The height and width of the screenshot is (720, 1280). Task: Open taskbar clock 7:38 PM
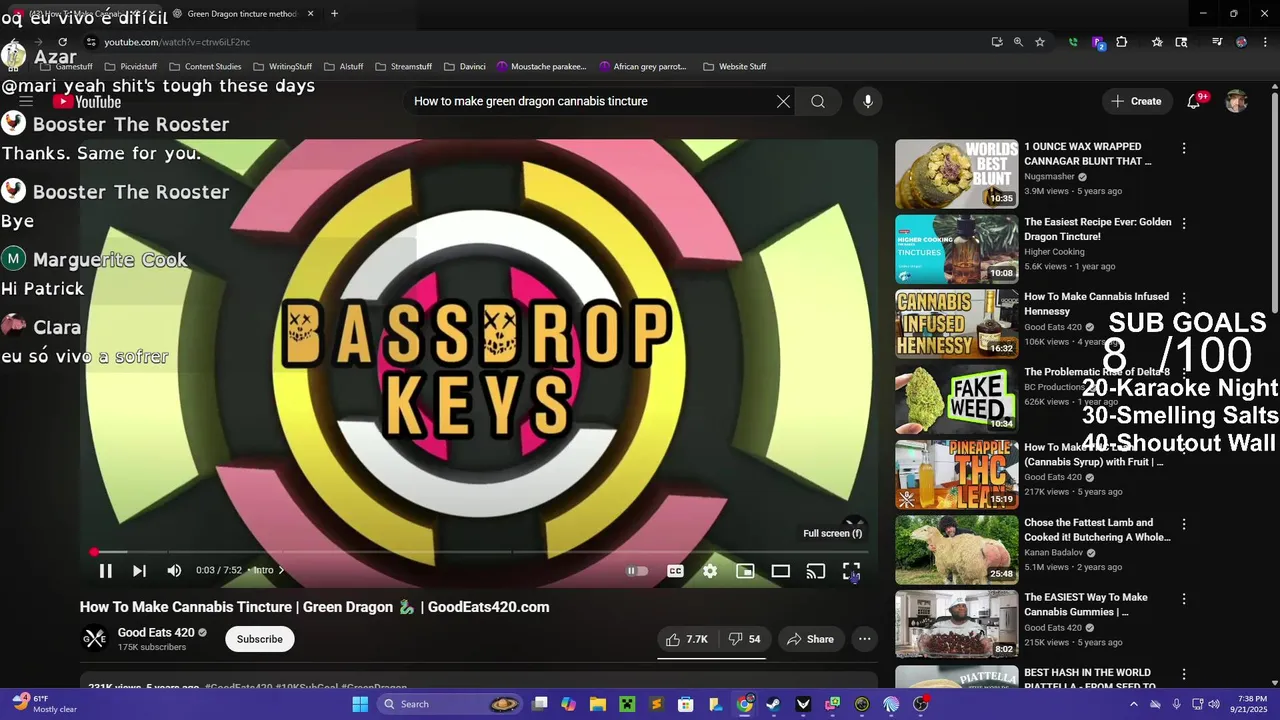pyautogui.click(x=1252, y=704)
